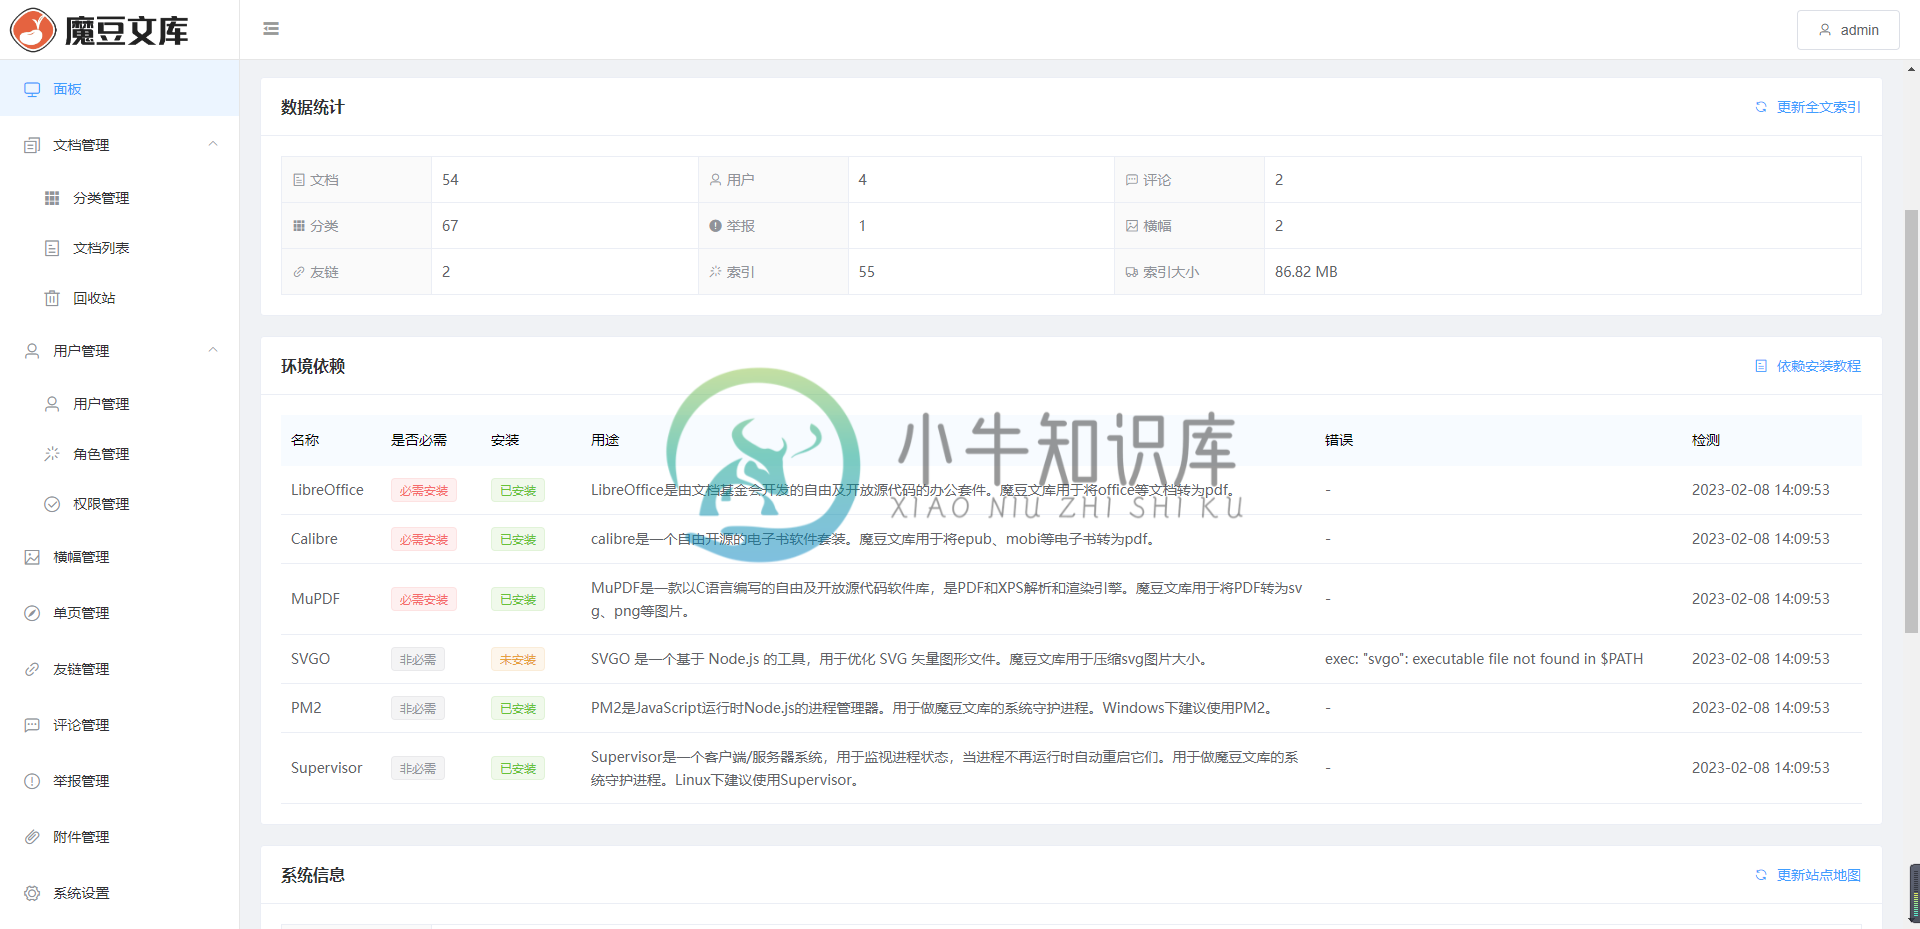The height and width of the screenshot is (929, 1920).
Task: Click the MuPDF name cell
Action: click(315, 599)
